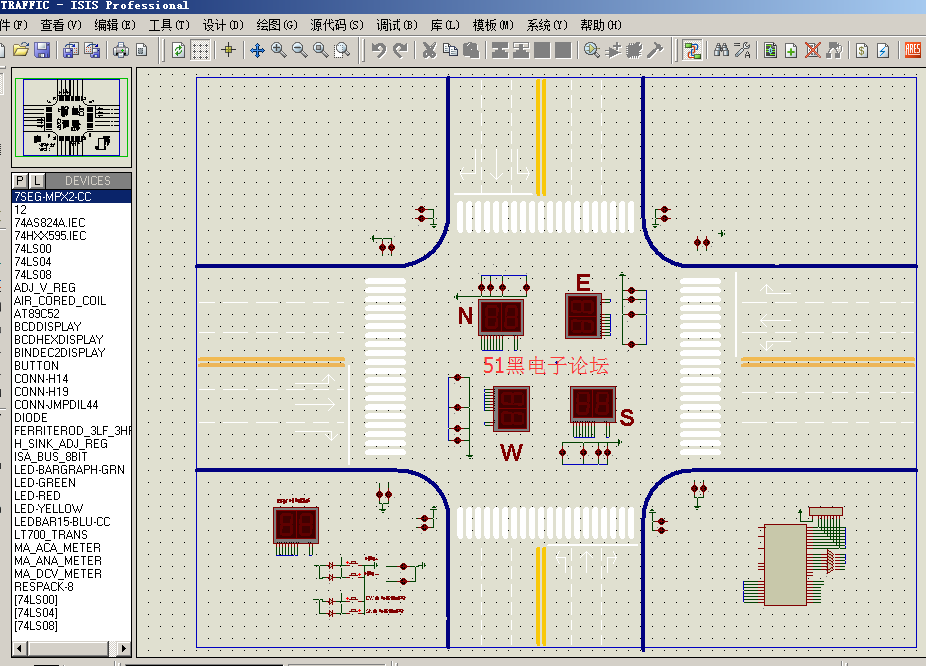Viewport: 926px width, 666px height.
Task: Select RESPACK-8 in the devices list
Action: click(x=71, y=586)
